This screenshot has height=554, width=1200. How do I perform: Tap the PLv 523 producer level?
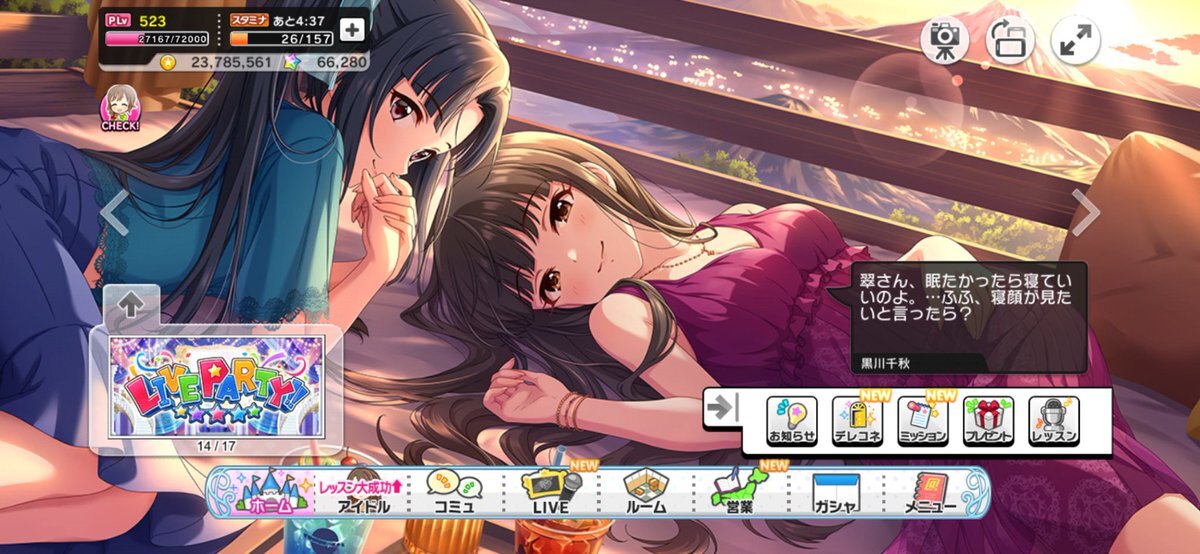pyautogui.click(x=137, y=19)
